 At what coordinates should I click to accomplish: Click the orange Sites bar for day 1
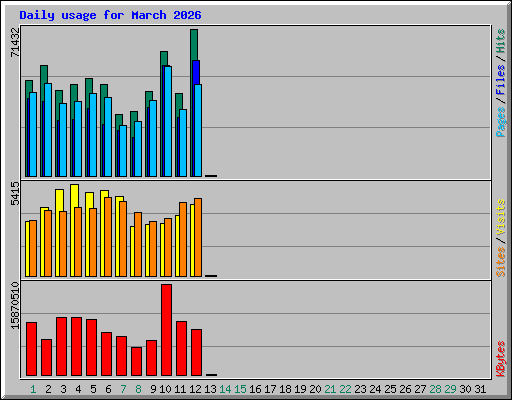[33, 248]
